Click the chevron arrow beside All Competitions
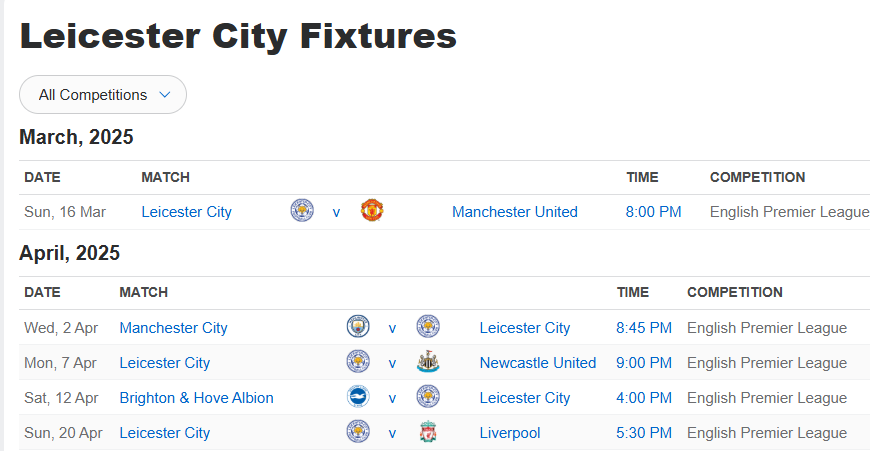Viewport: 870px width, 451px height. point(165,95)
